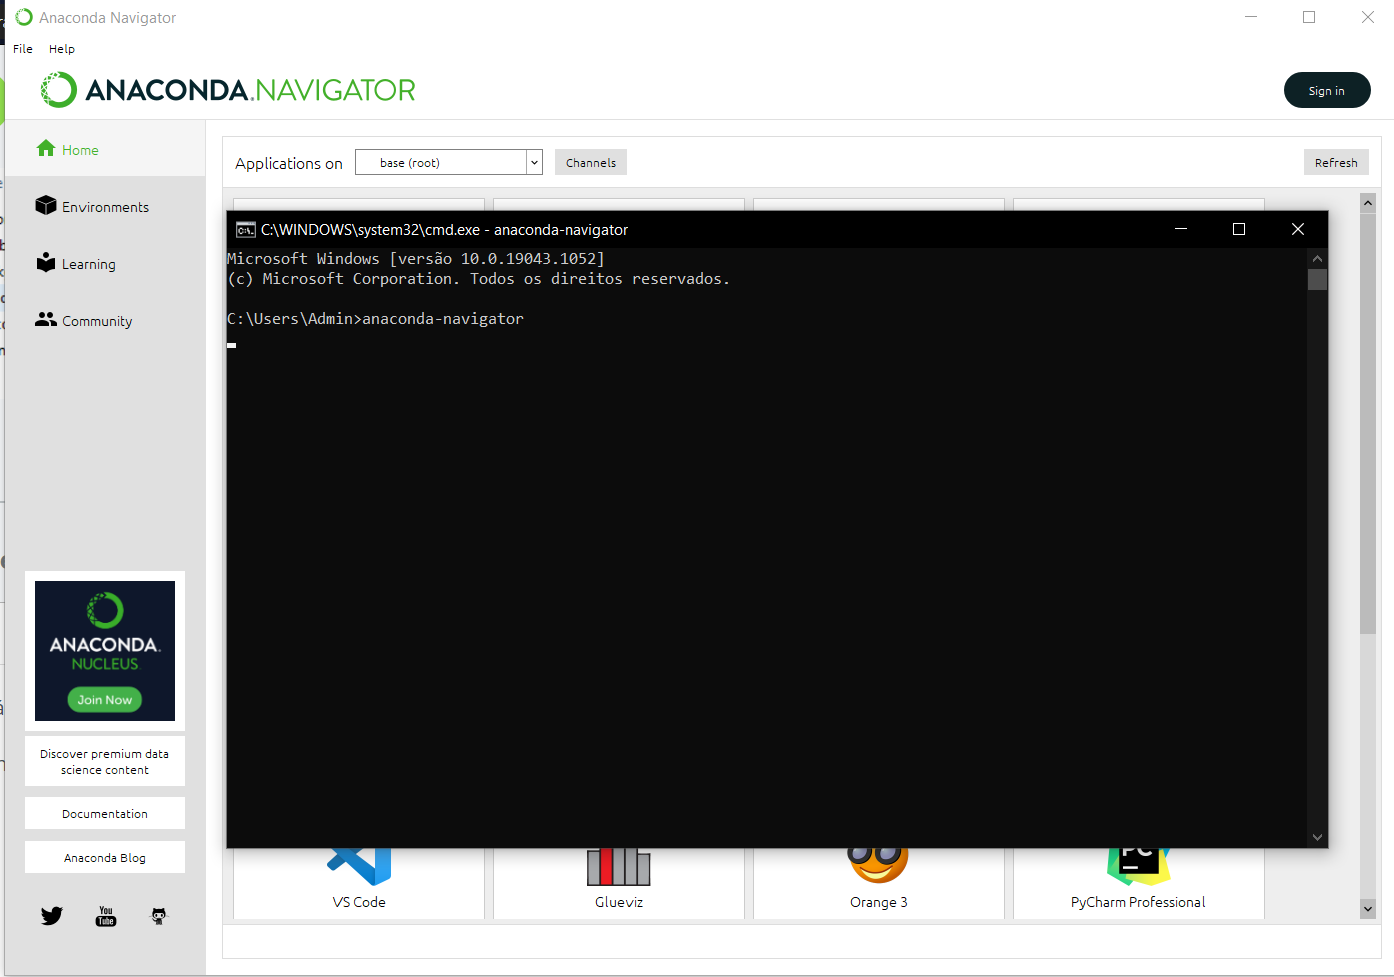Click the applications pane scrollbar thumb
1394x977 pixels.
[1368, 423]
